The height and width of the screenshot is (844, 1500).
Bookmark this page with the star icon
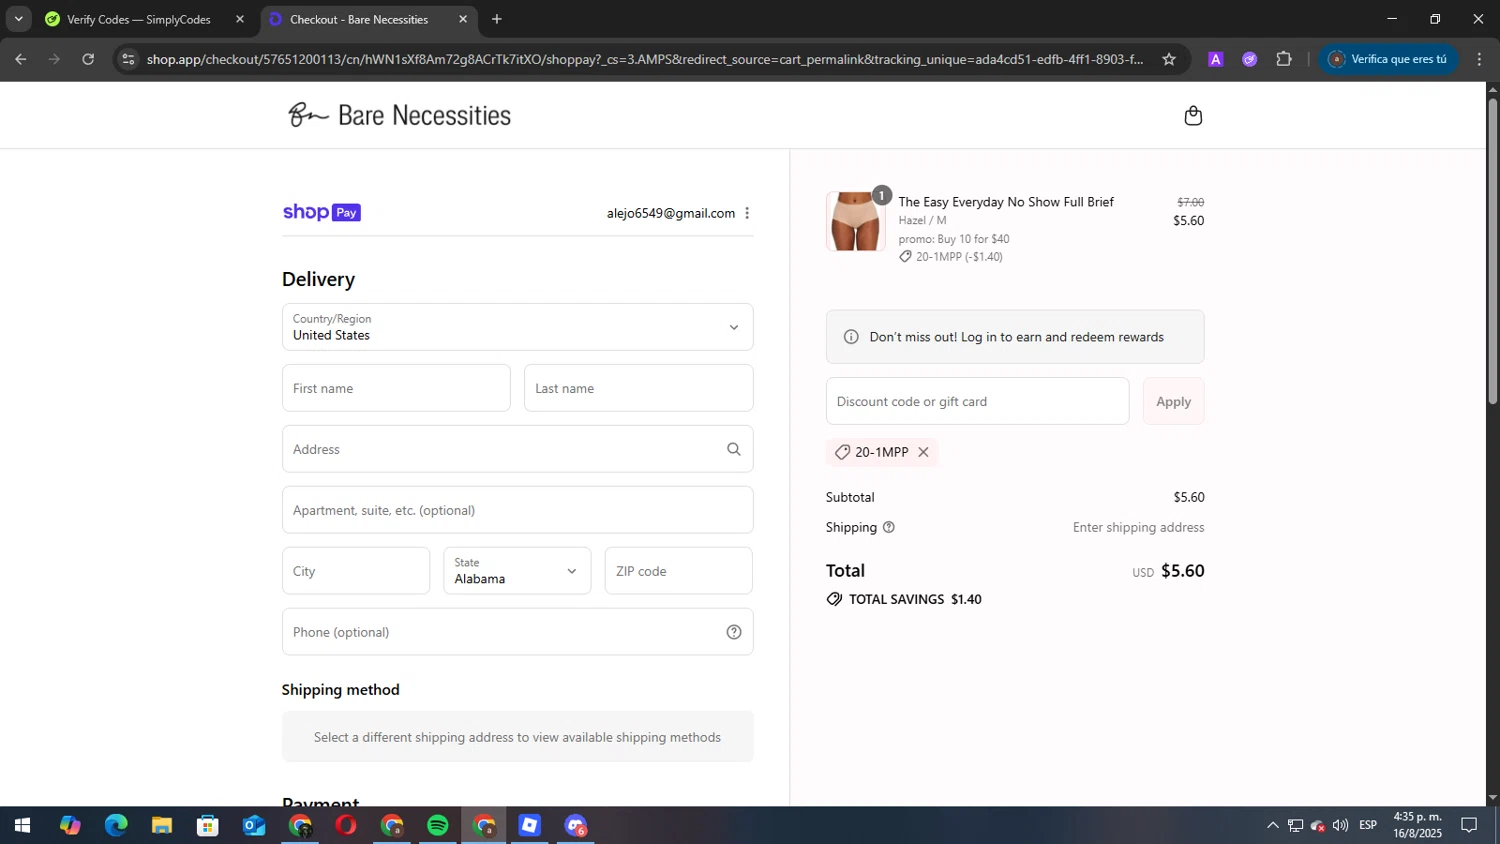1169,59
